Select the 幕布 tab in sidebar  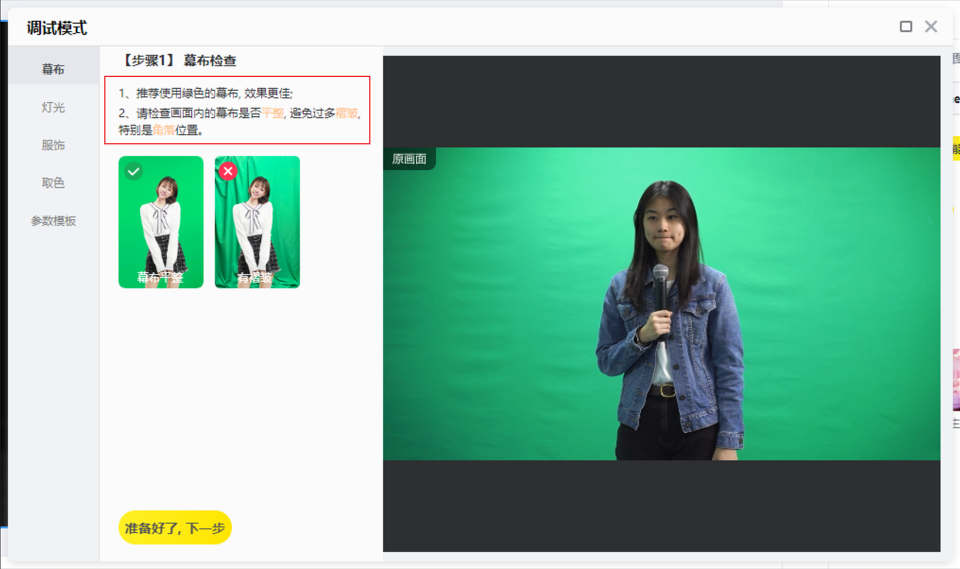pyautogui.click(x=53, y=69)
